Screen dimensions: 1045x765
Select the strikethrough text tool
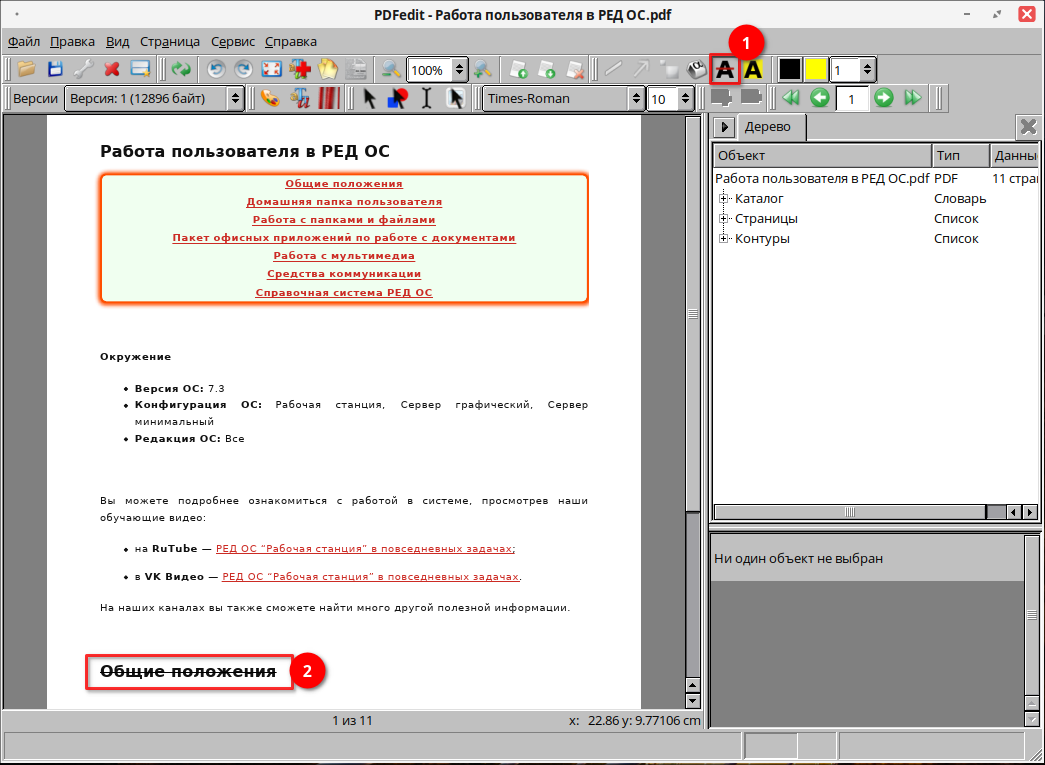[x=725, y=70]
